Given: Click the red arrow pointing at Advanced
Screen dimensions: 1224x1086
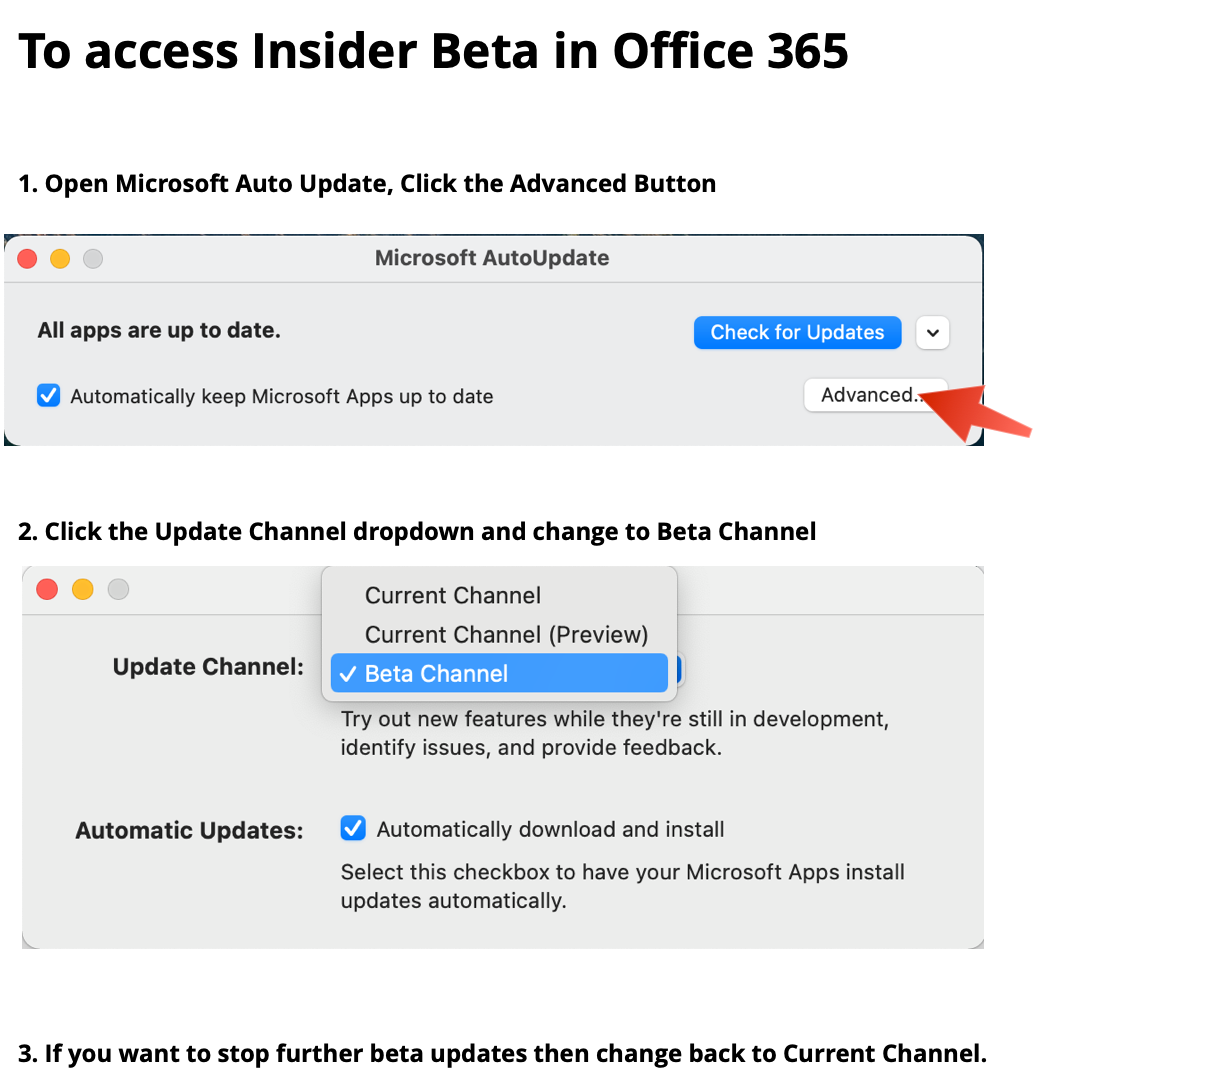Looking at the screenshot, I should 975,412.
